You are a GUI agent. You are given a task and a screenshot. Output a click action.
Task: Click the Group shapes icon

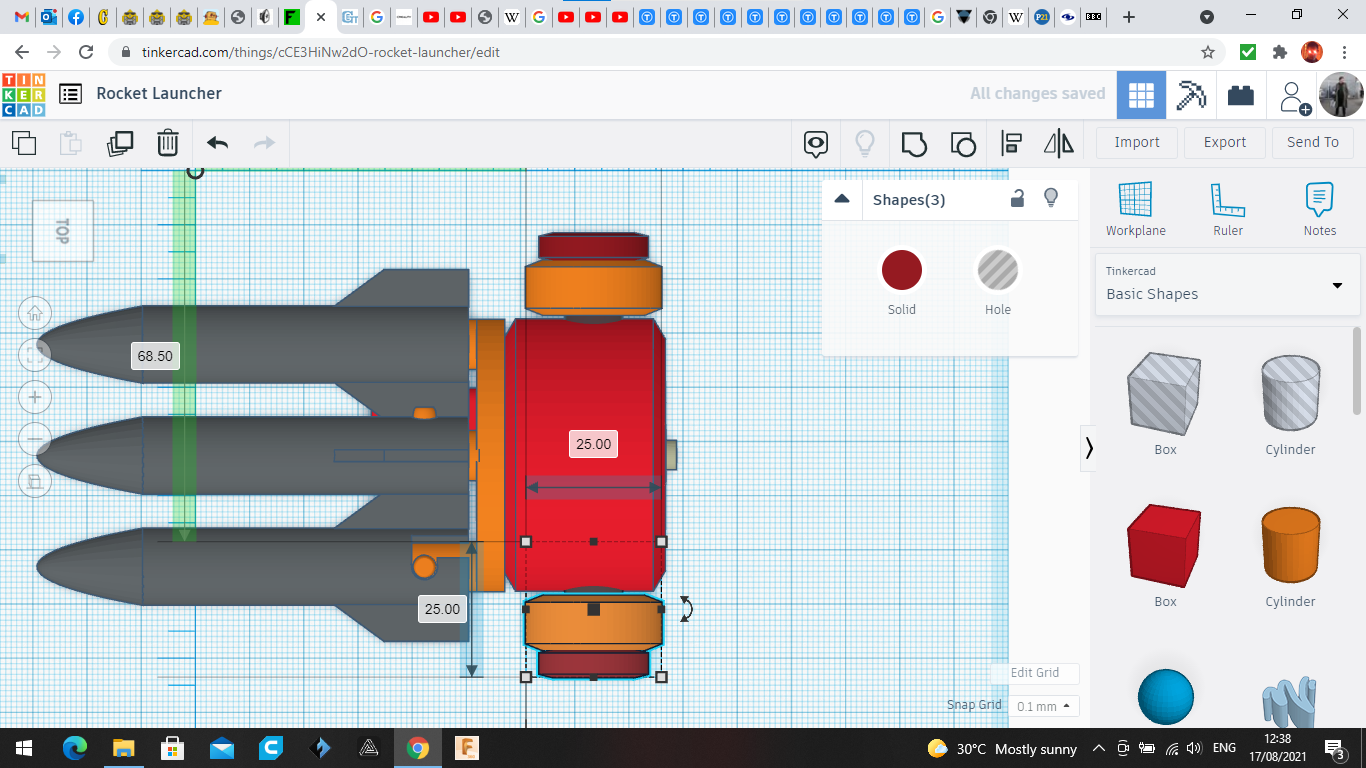[x=914, y=143]
